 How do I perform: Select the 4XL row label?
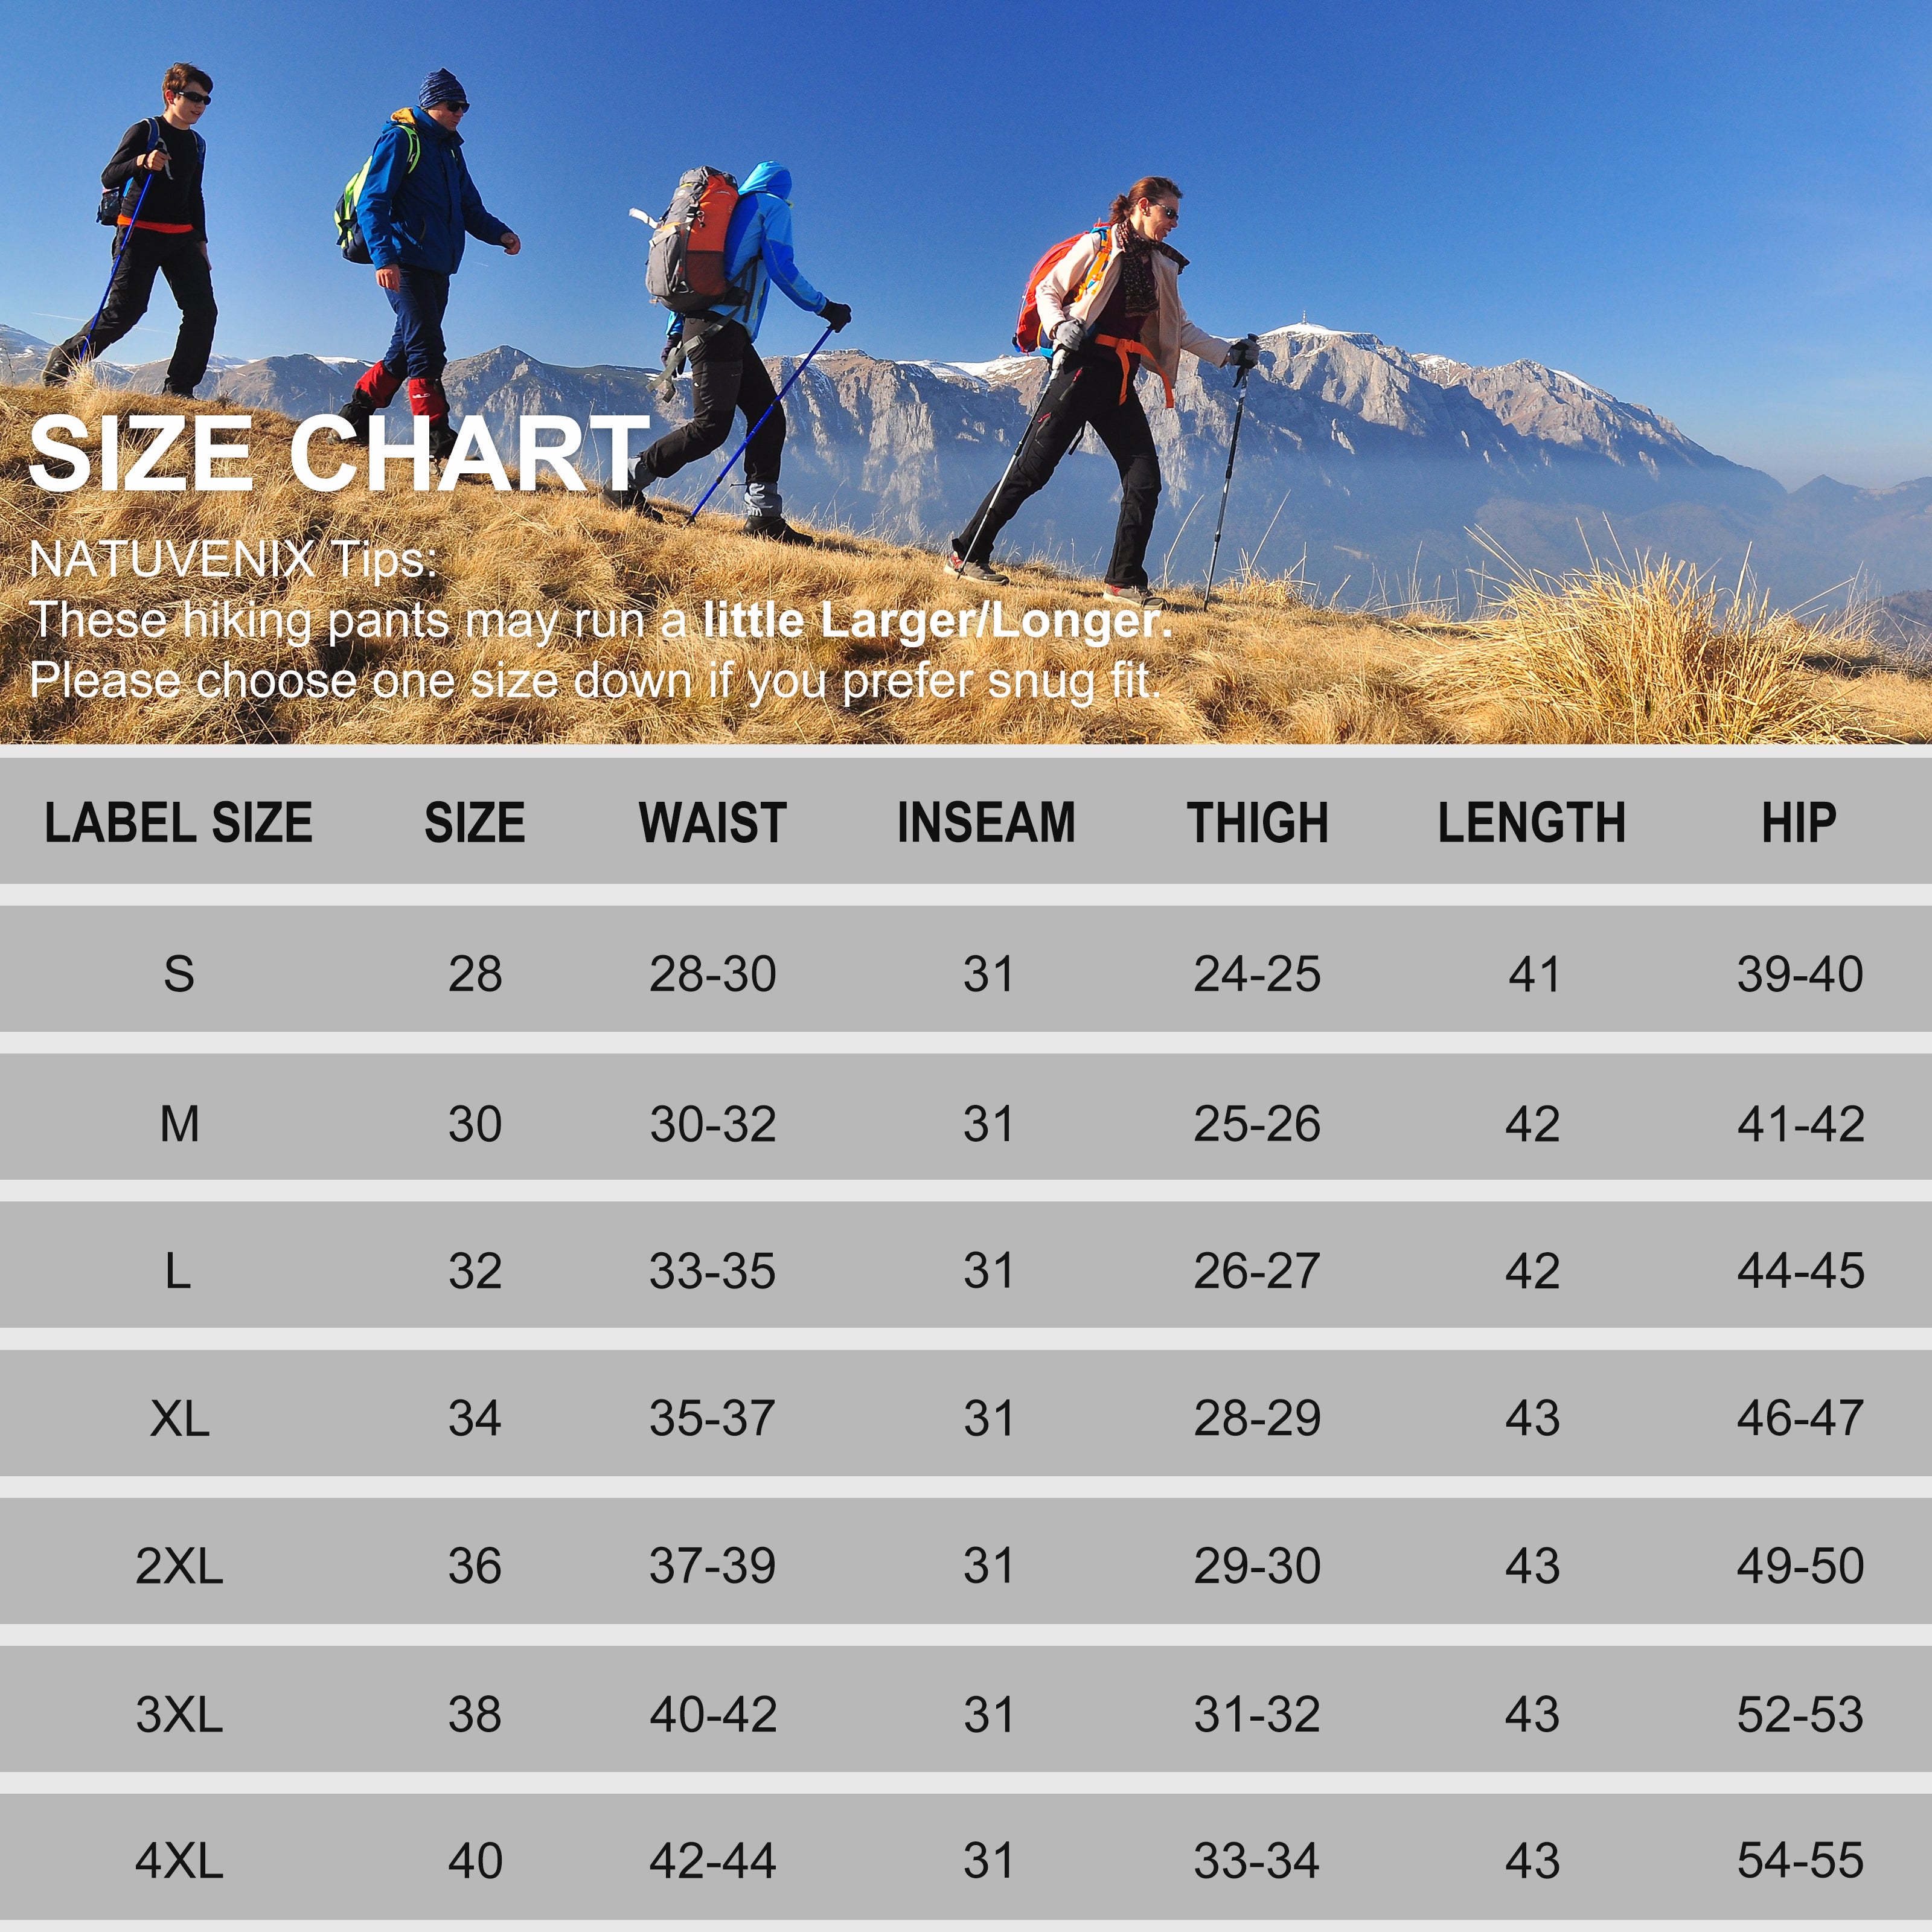179,1861
